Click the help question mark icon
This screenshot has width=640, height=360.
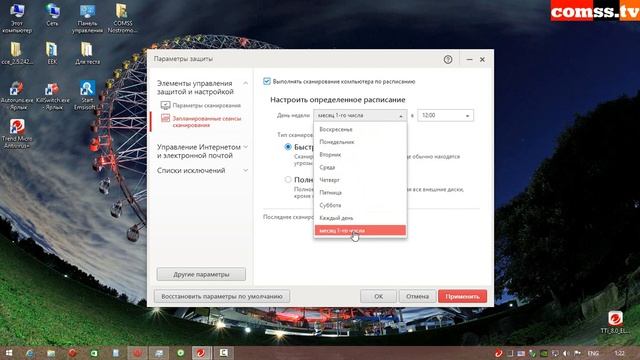pyautogui.click(x=448, y=60)
